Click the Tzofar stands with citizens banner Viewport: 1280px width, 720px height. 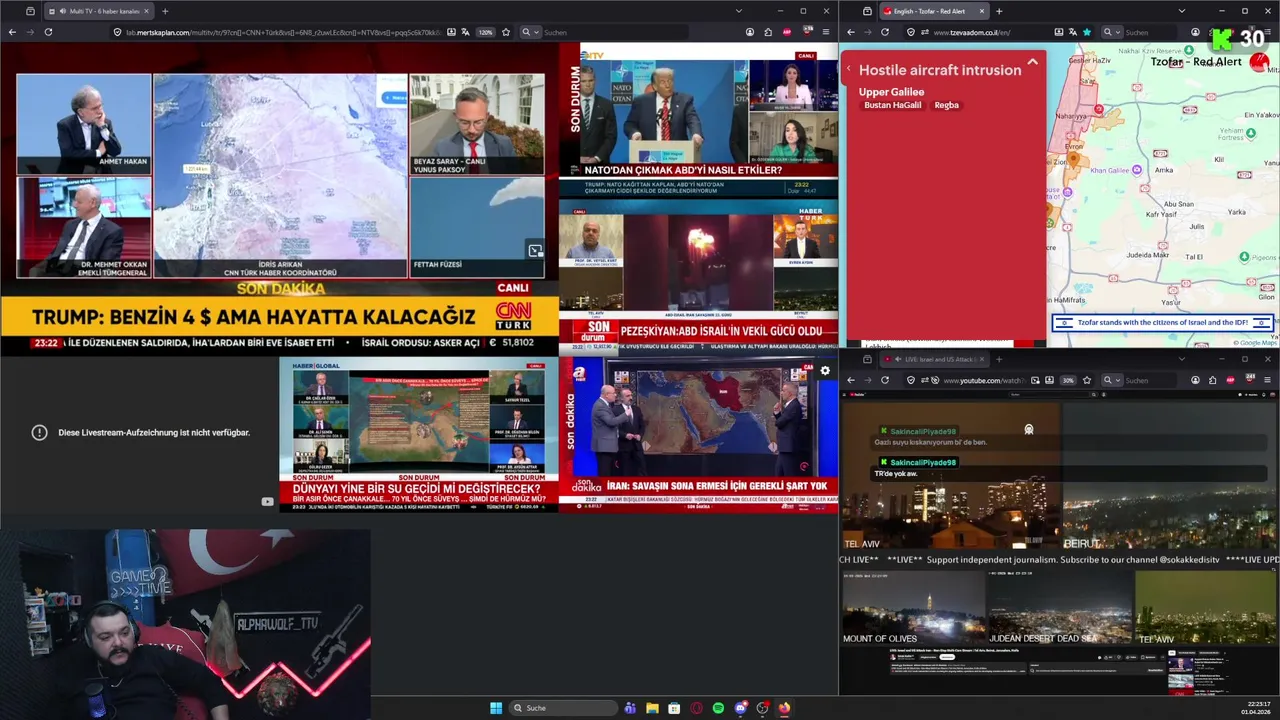pyautogui.click(x=1162, y=322)
